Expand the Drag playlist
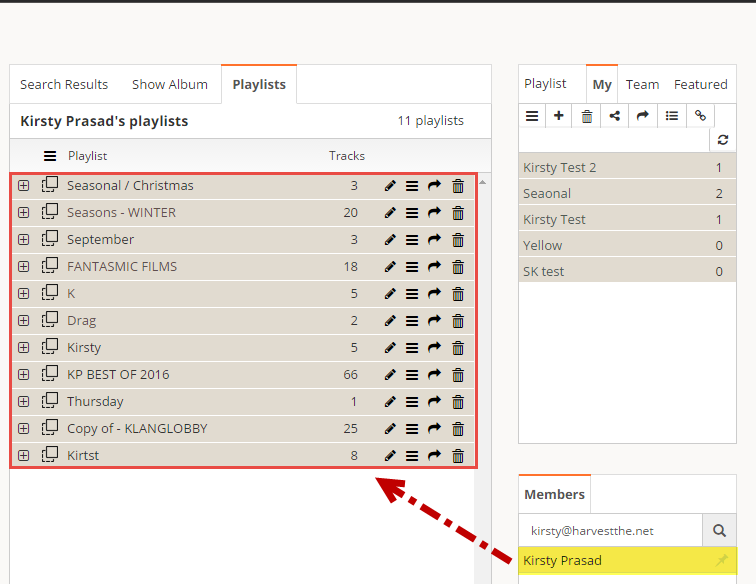 pyautogui.click(x=23, y=321)
